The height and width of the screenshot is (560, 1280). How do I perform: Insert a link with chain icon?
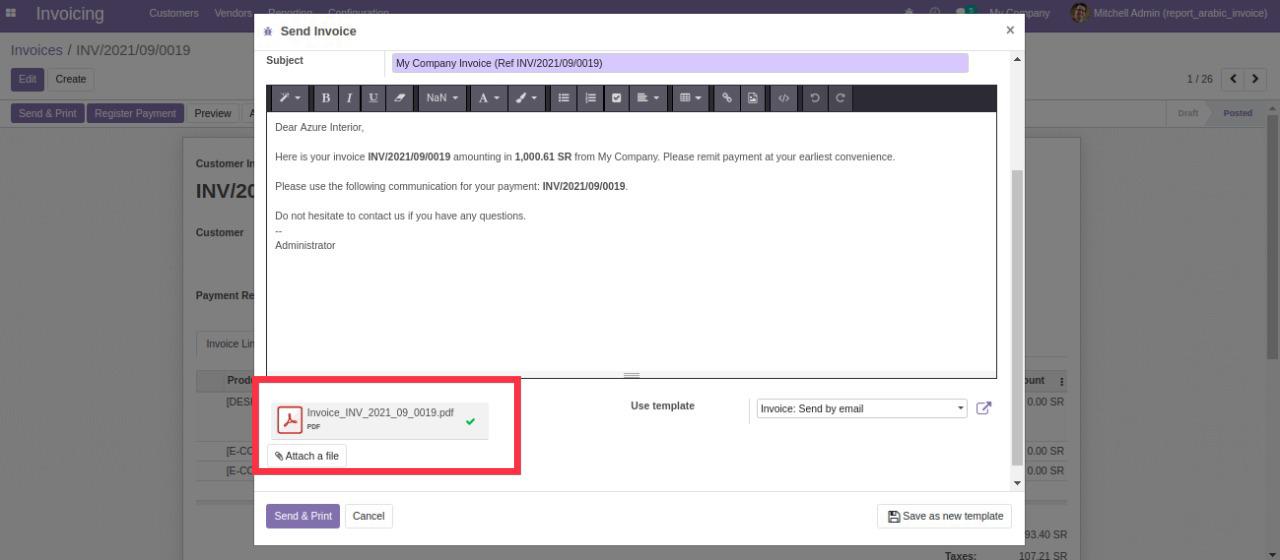[727, 98]
